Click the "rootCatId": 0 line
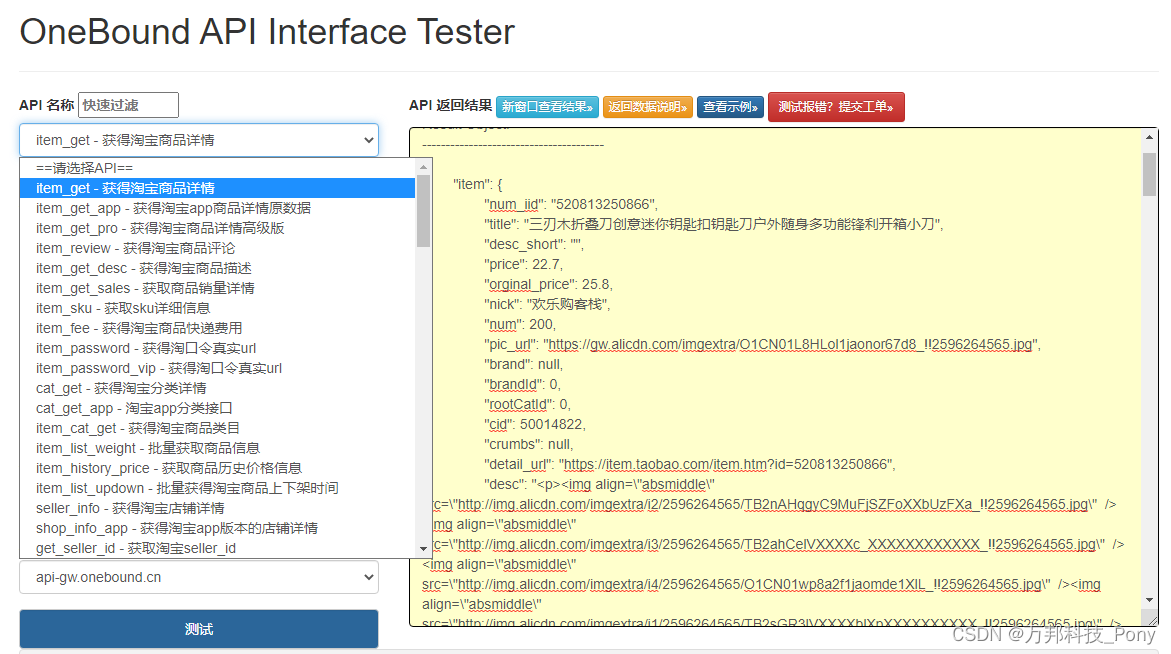Screen dimensions: 1171x654 [527, 405]
